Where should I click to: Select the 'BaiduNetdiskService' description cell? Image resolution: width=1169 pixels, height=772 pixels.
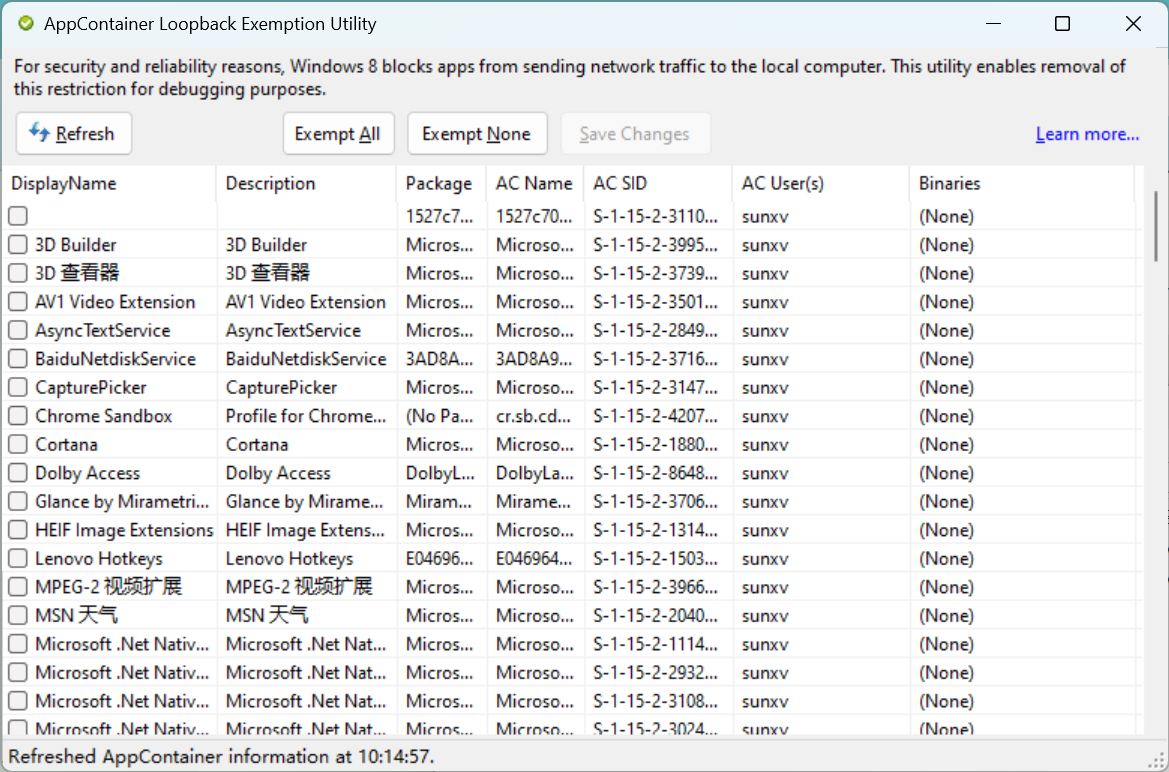tap(306, 359)
